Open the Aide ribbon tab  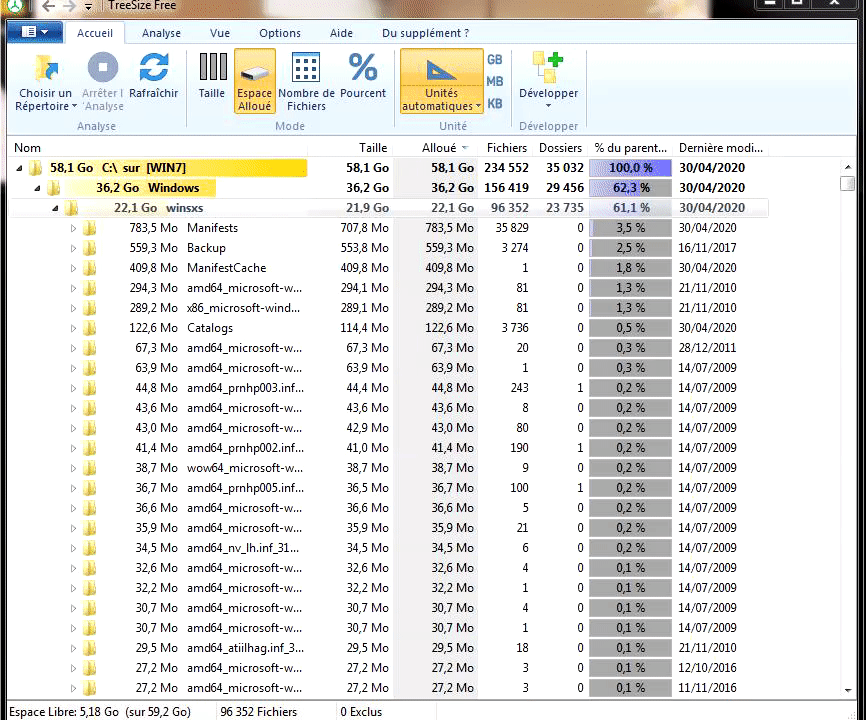(x=341, y=33)
